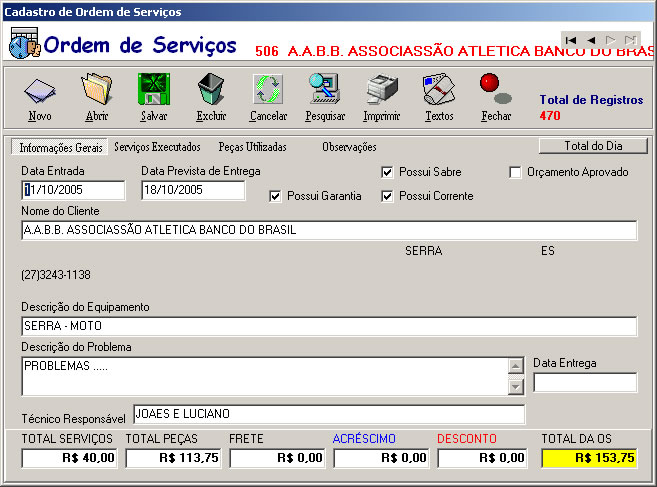
Task: Click the Desconto value field
Action: pos(482,458)
